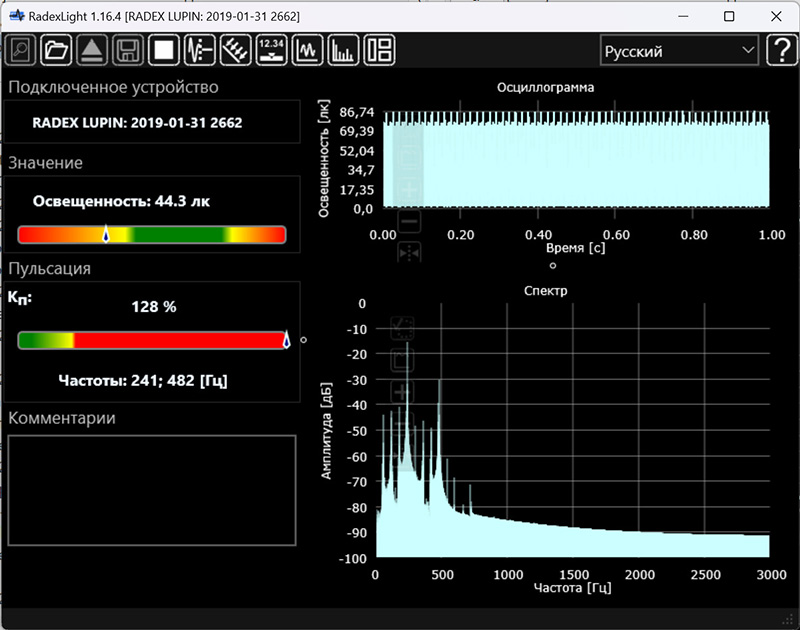Open help with the question mark button

coord(780,51)
